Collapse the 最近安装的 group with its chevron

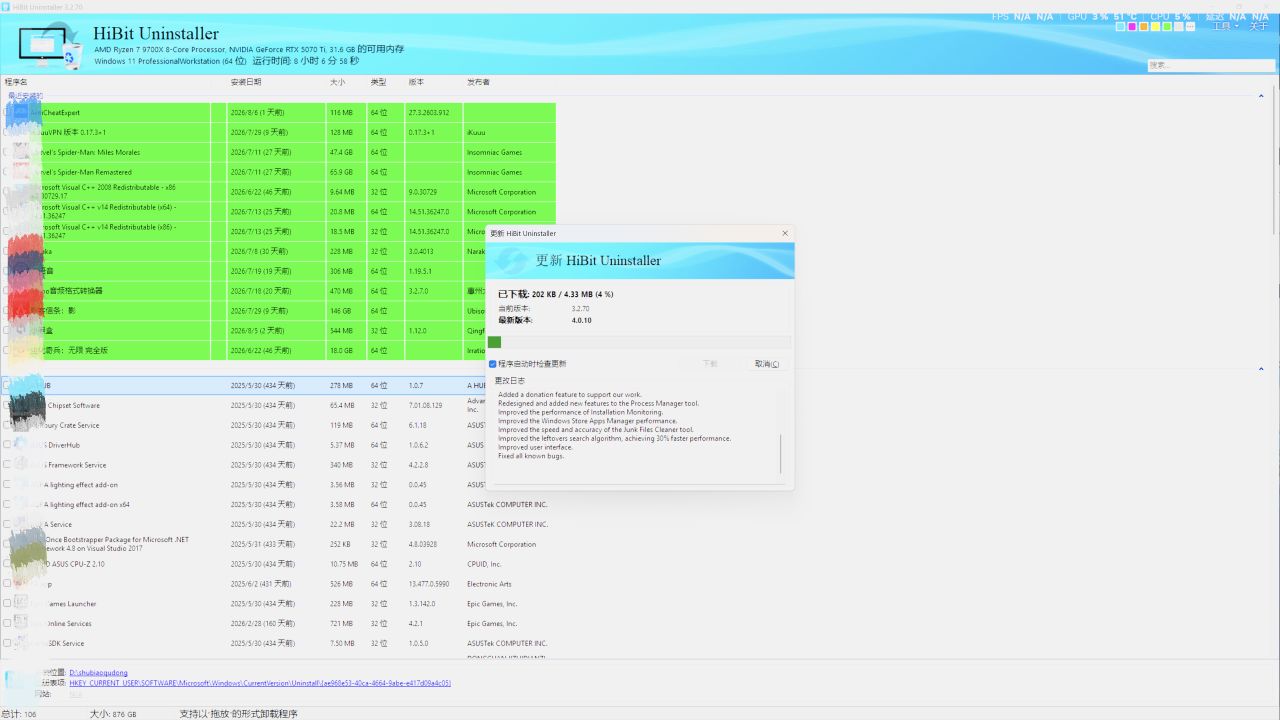coord(1259,95)
